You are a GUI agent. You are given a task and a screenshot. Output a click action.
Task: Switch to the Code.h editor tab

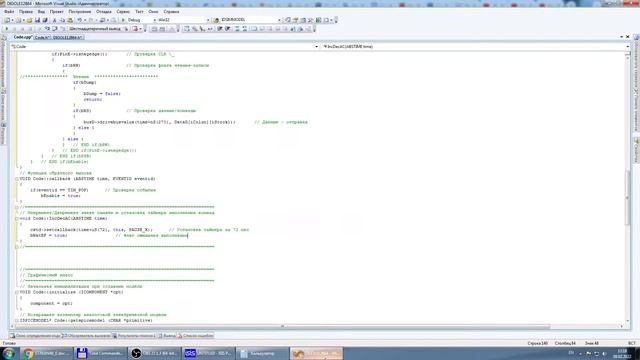[x=42, y=38]
